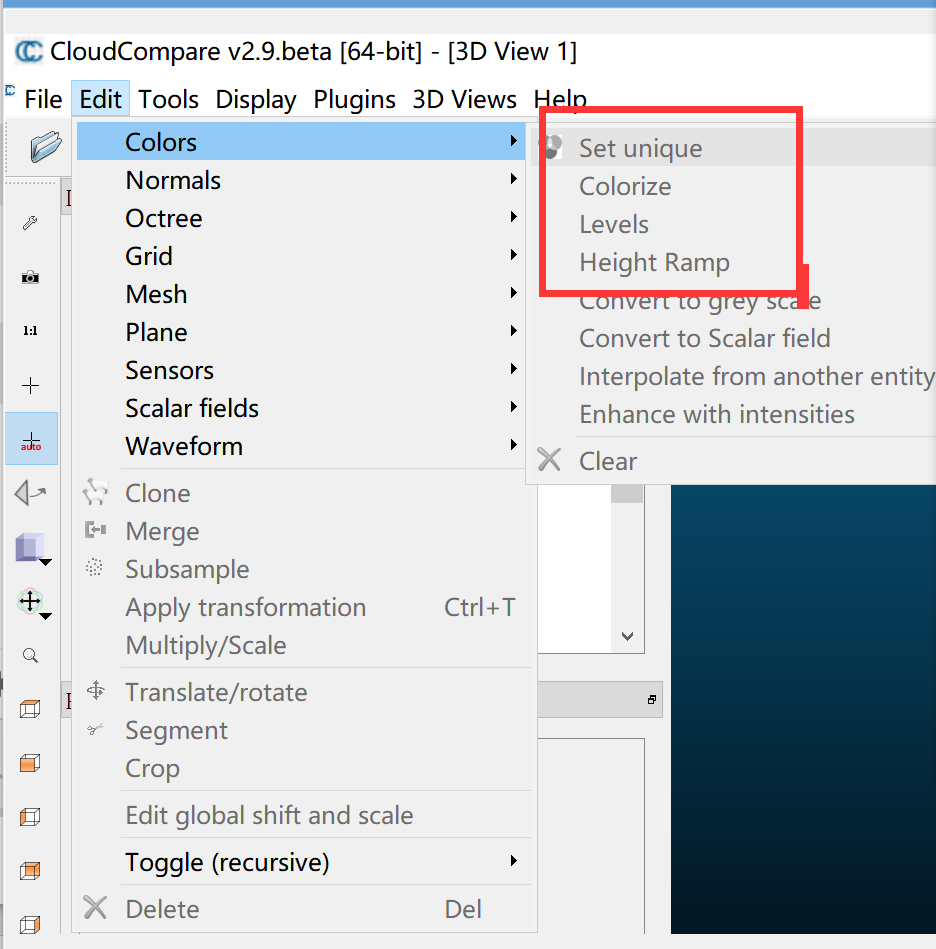
Task: Select the camera screenshot tool
Action: tap(30, 277)
